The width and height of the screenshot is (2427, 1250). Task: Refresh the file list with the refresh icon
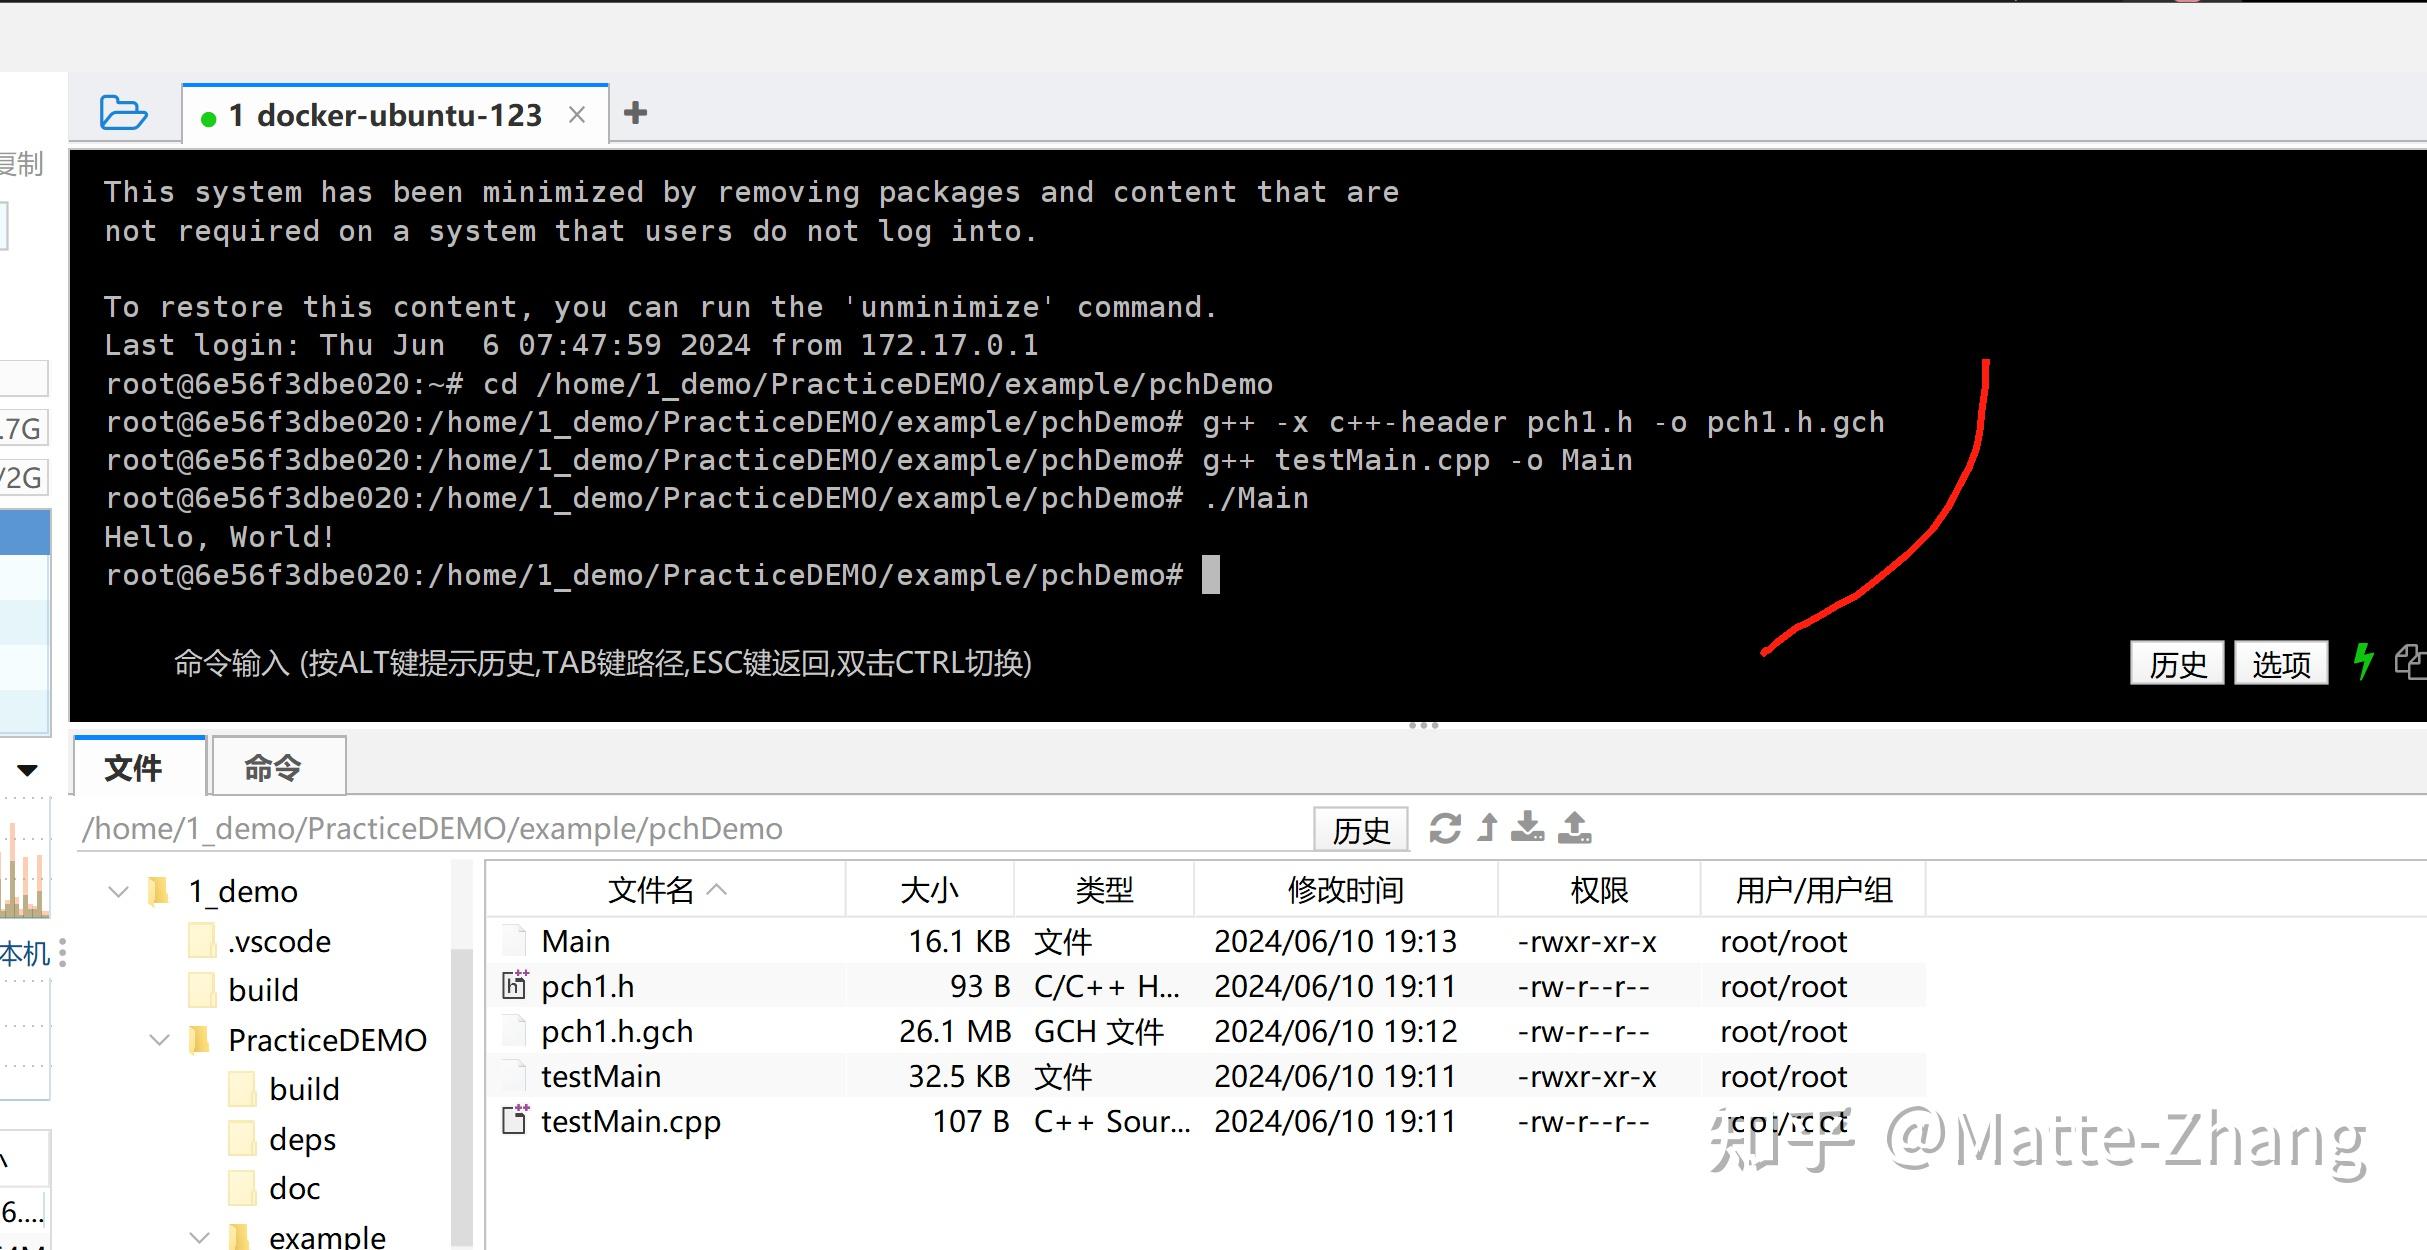coord(1445,828)
